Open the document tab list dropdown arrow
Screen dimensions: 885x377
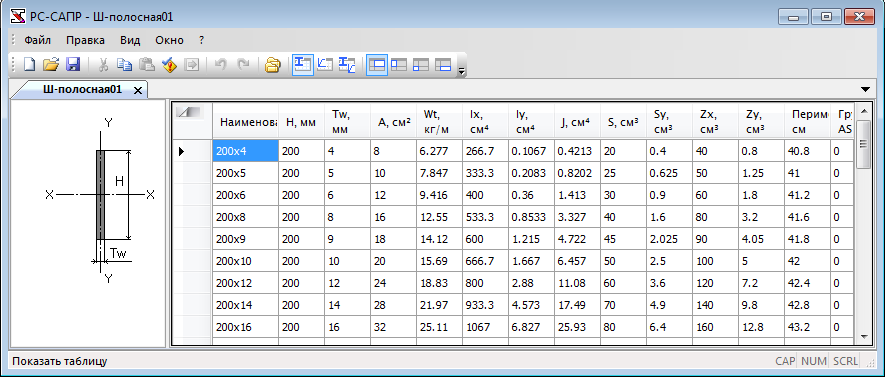(866, 89)
